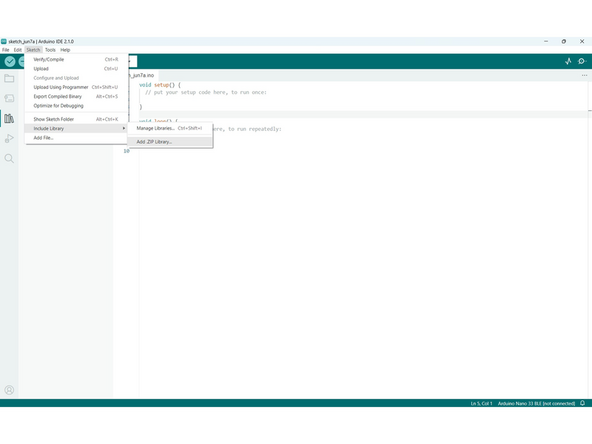Choose Upload from Sketch menu
The image size is (592, 444).
coord(76,69)
